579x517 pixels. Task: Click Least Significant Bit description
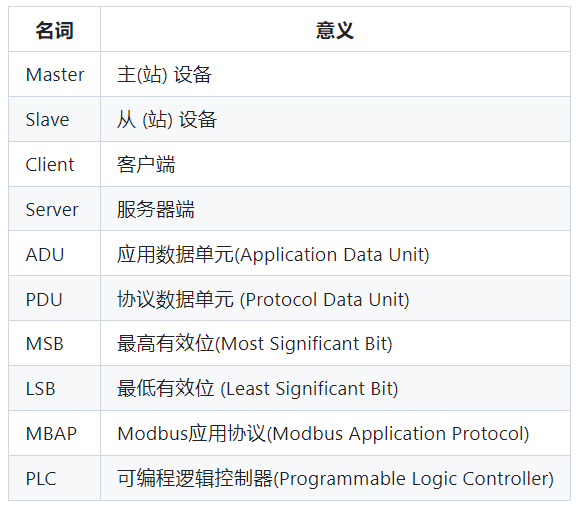258,389
